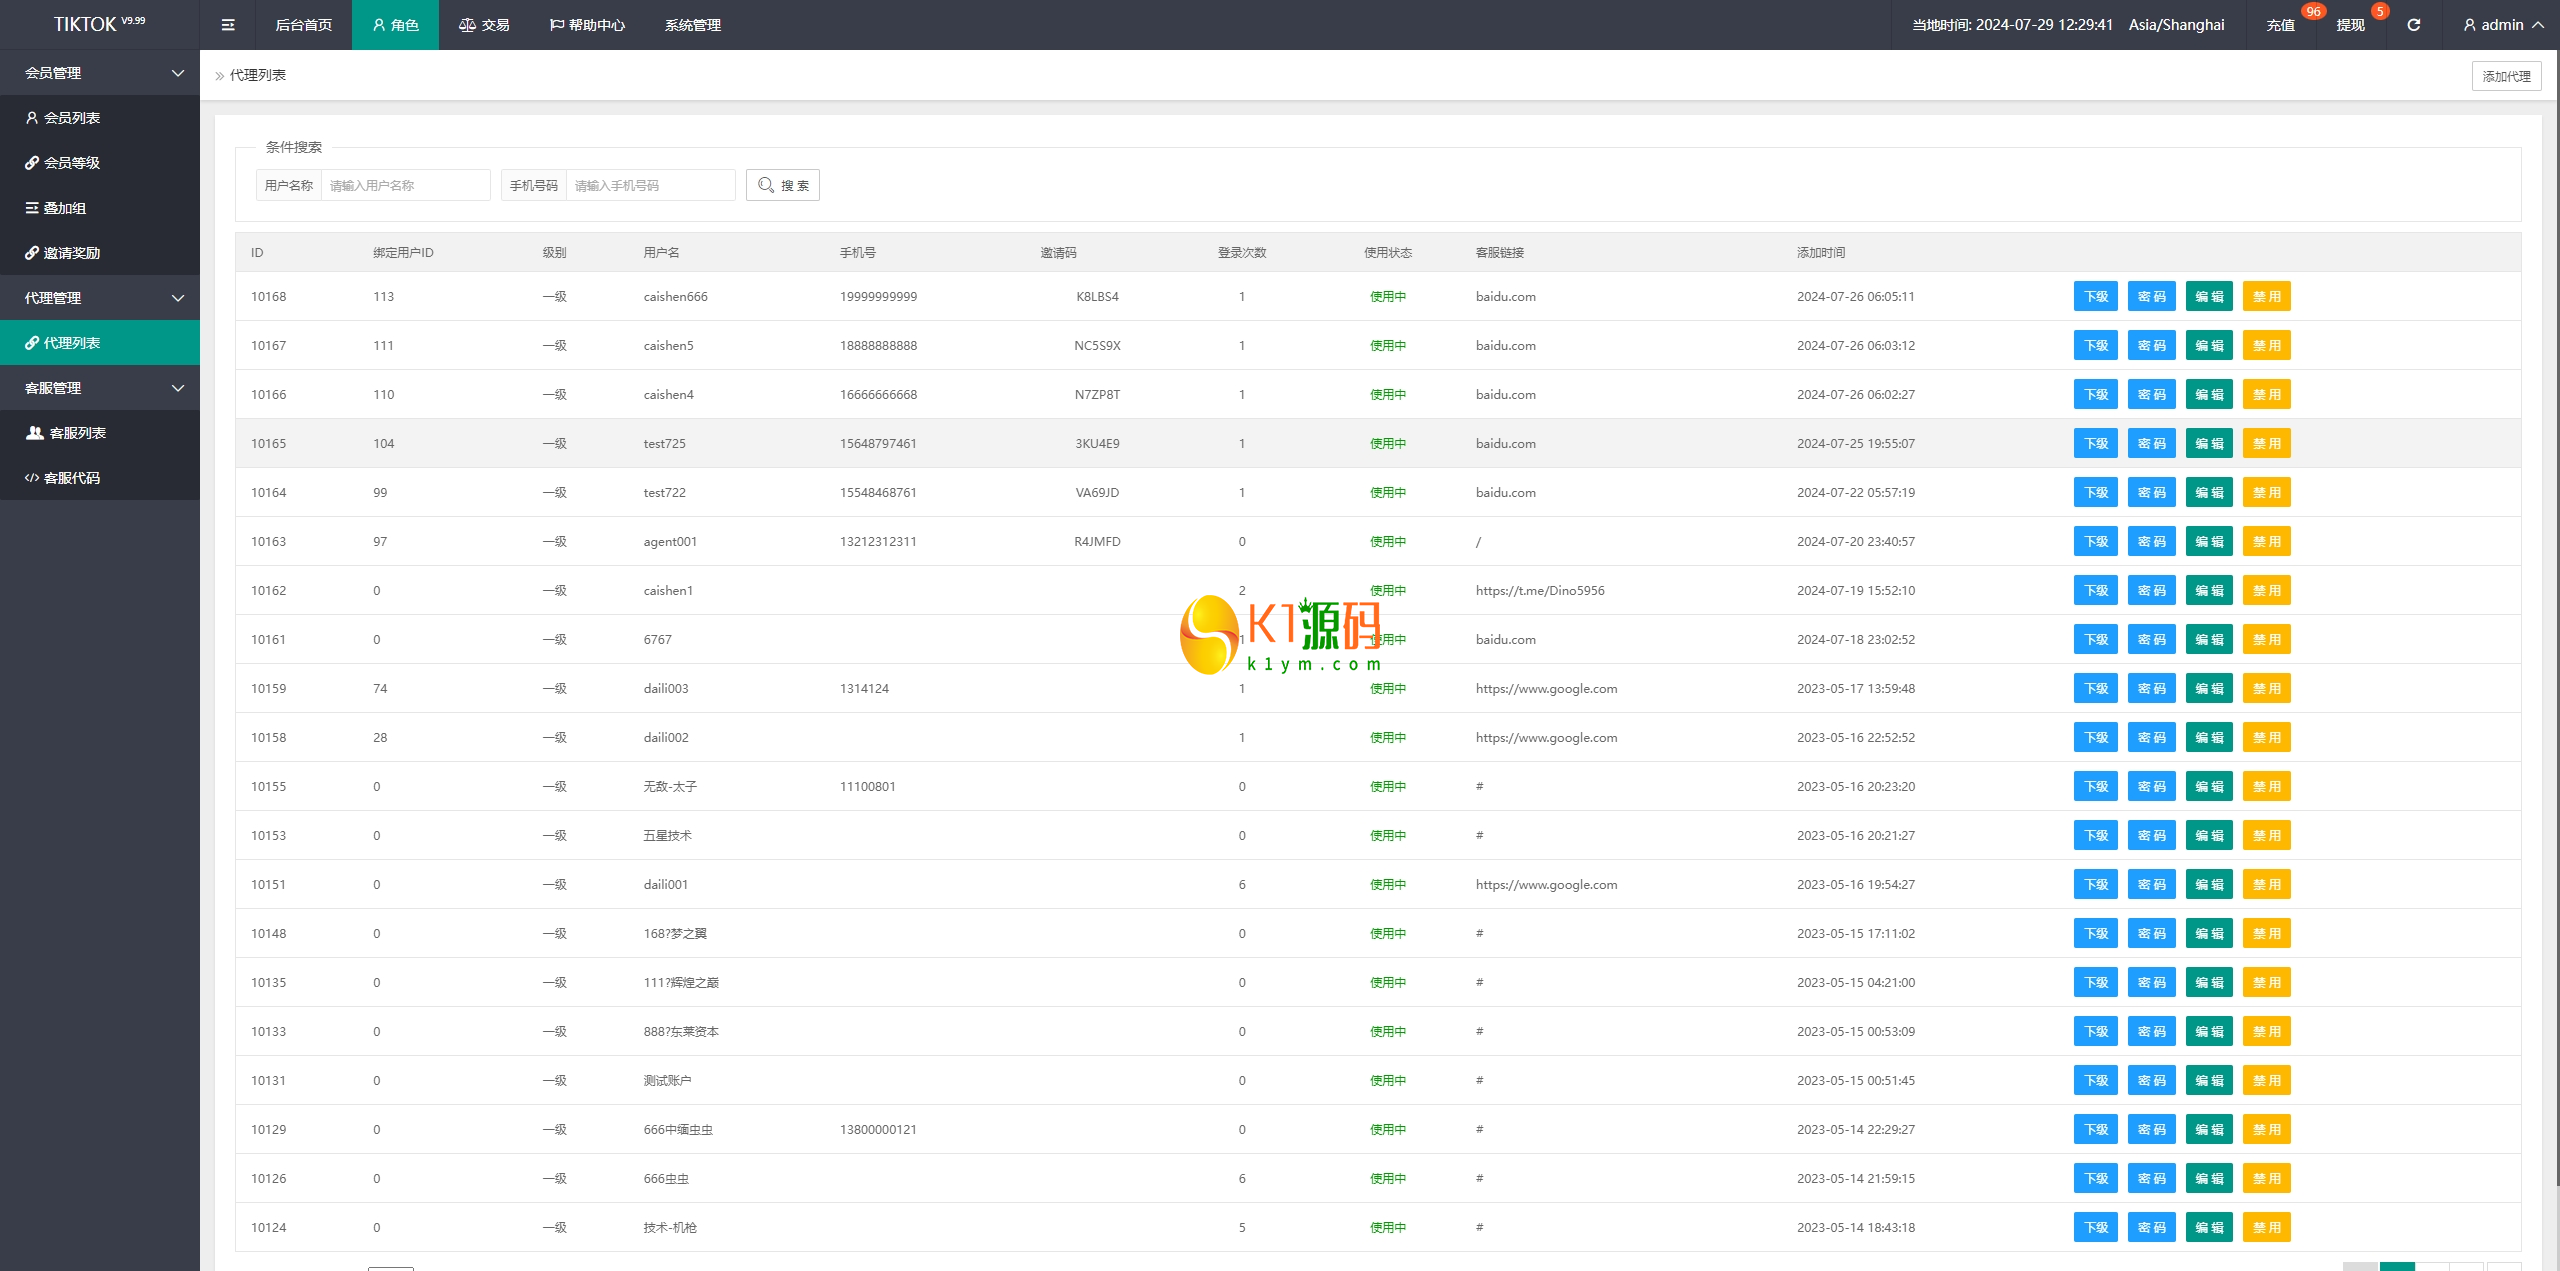Image resolution: width=2560 pixels, height=1271 pixels.
Task: Click 密码 for caishen666 row
Action: pyautogui.click(x=2152, y=297)
